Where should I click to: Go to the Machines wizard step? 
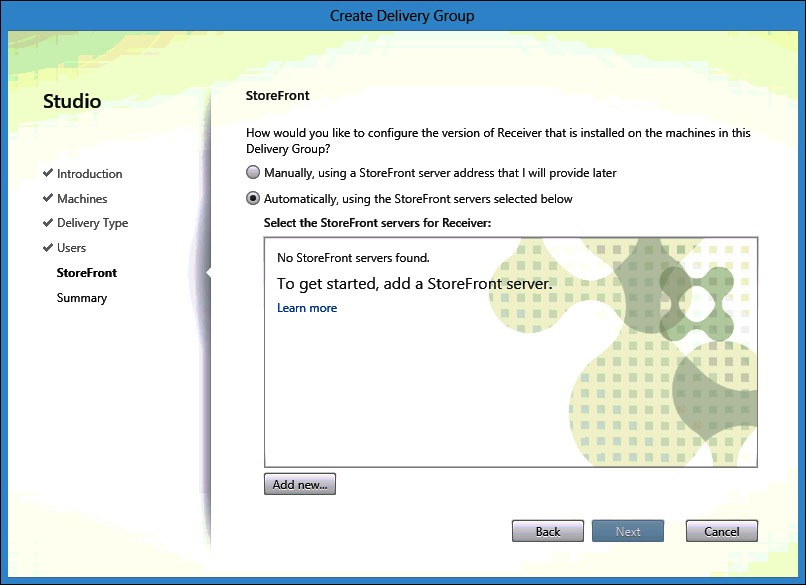(82, 198)
